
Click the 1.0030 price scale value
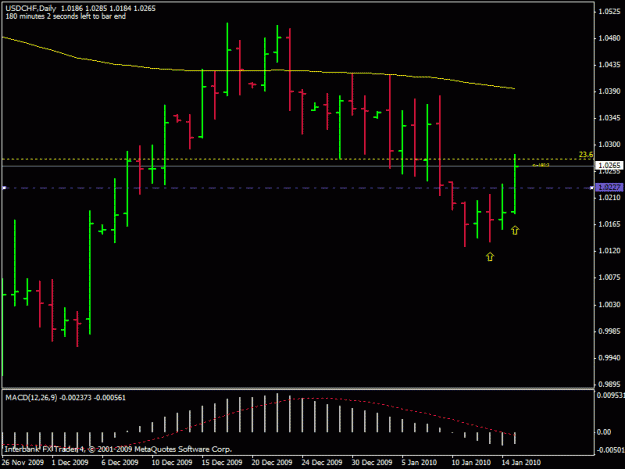(610, 304)
